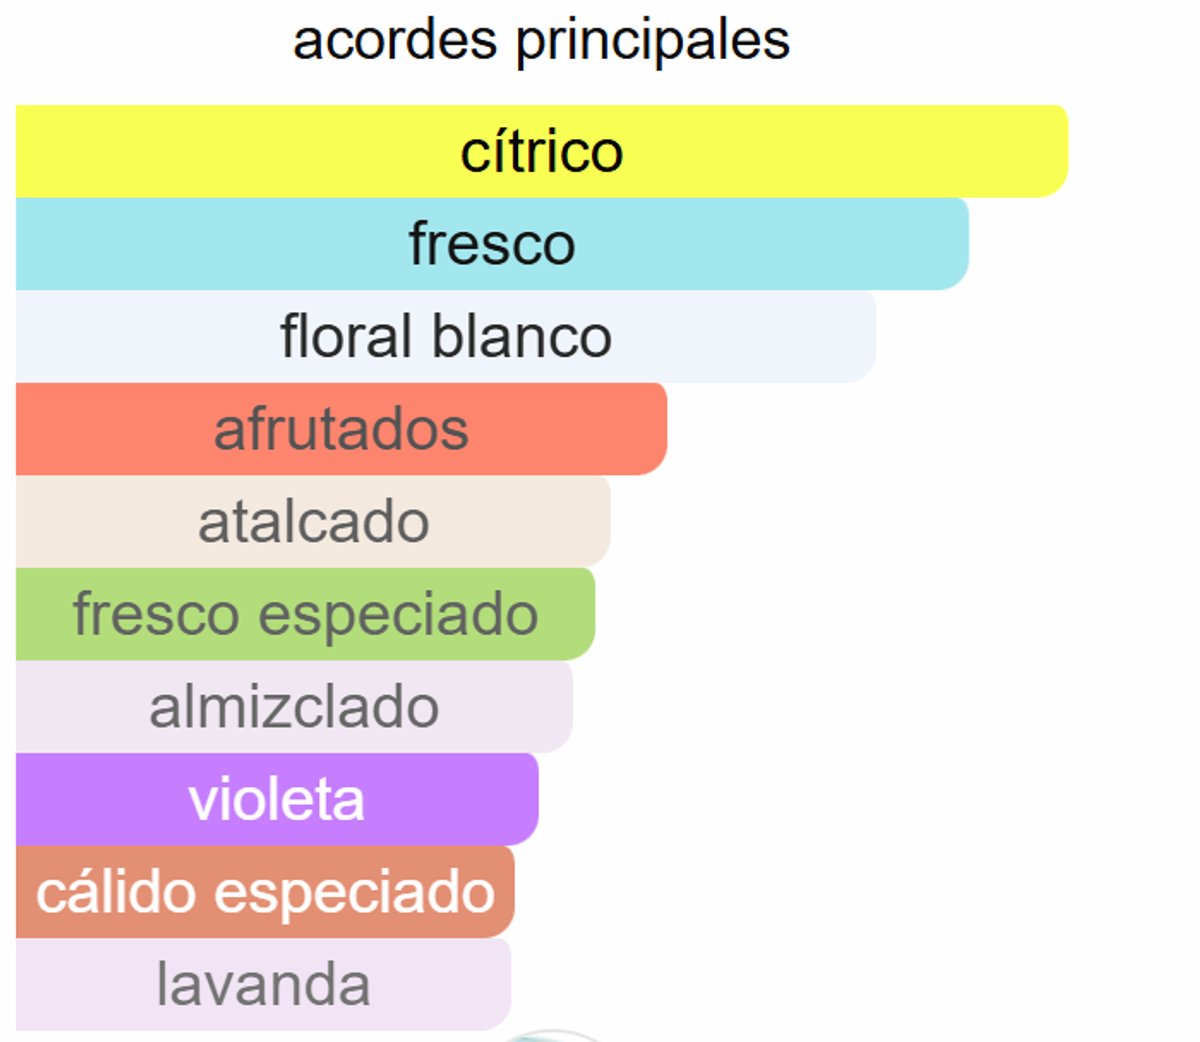
Task: Click the cítrico accord bar
Action: (x=541, y=151)
